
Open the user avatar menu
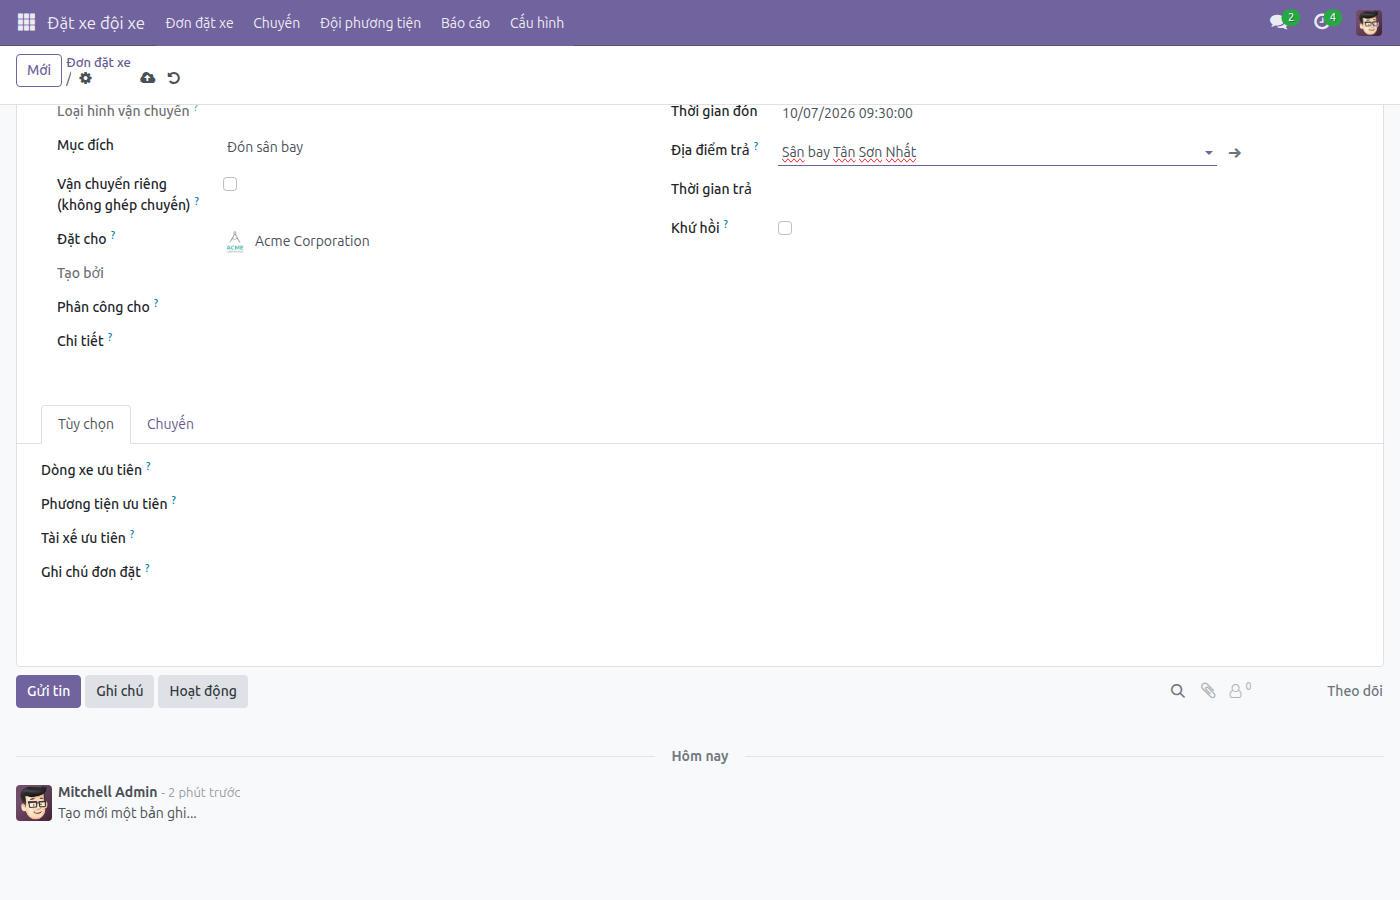[x=1369, y=22]
